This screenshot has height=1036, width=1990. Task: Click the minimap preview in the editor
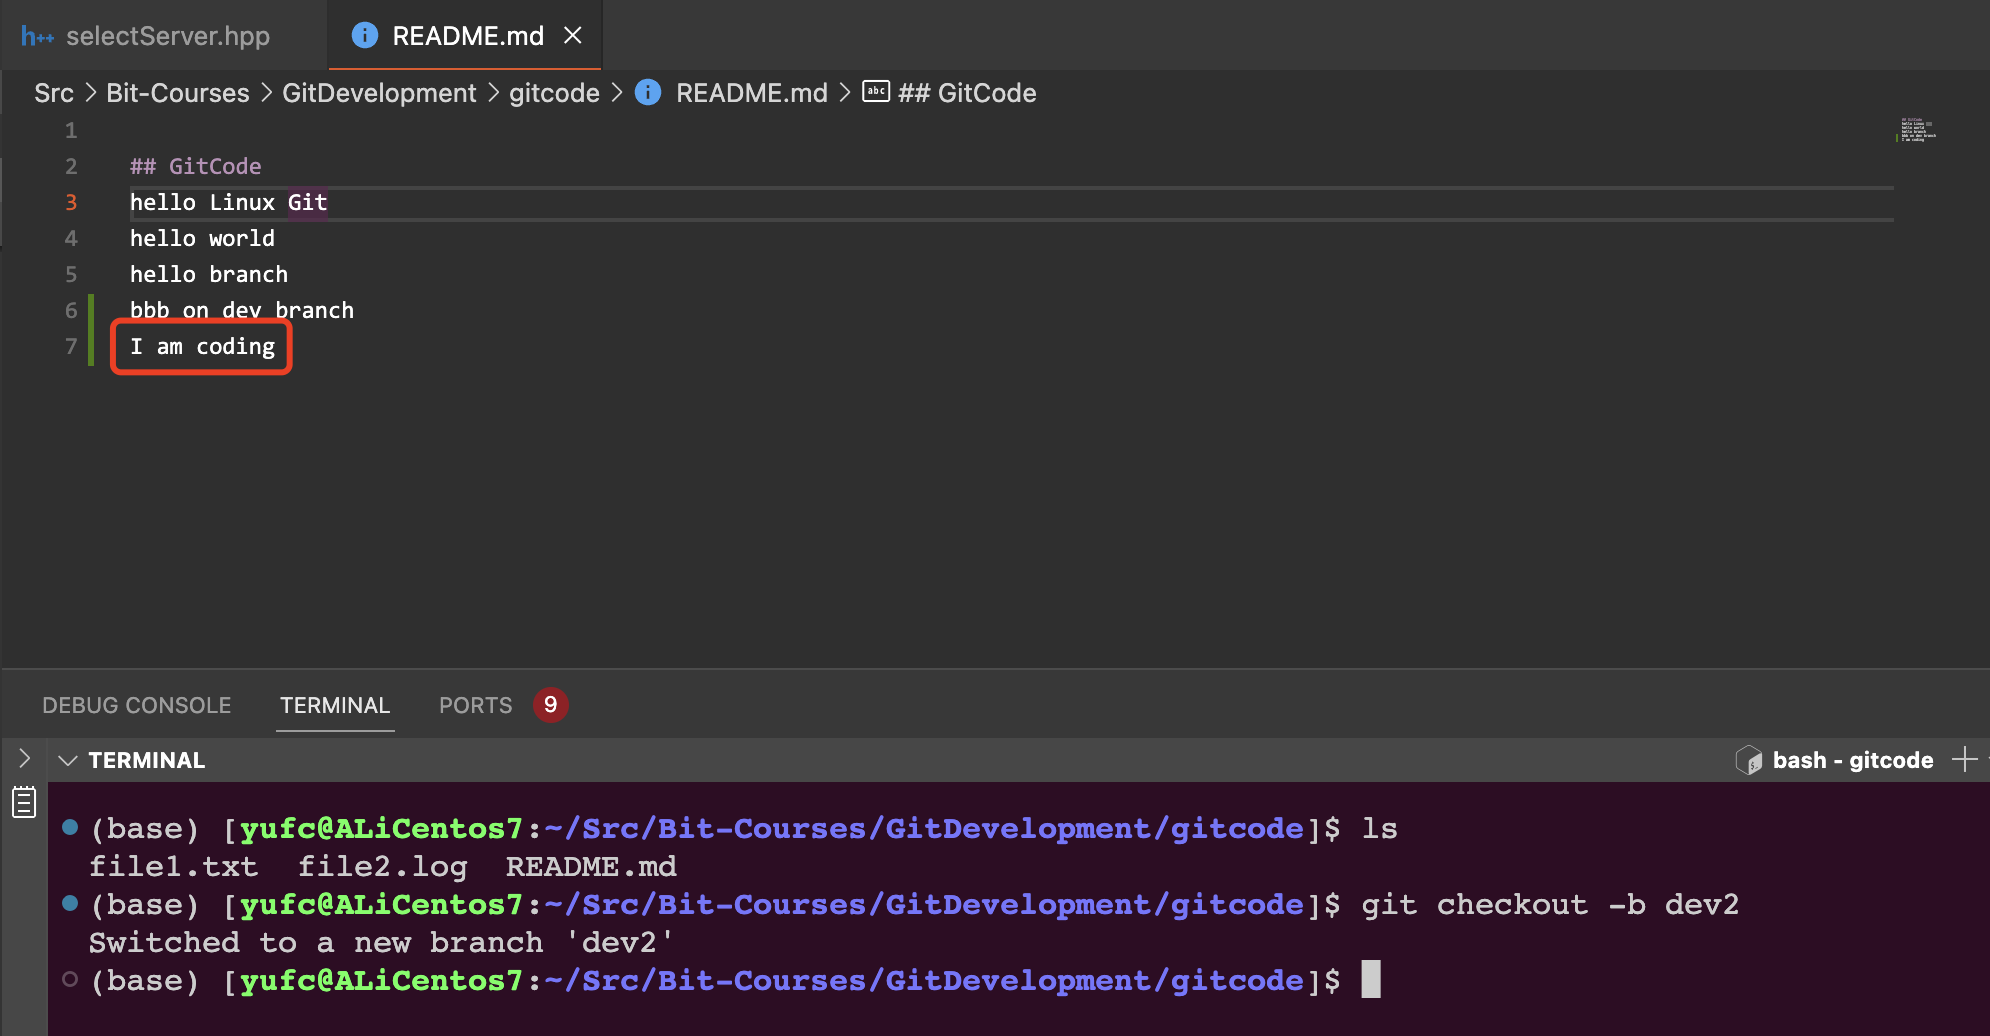coord(1917,131)
